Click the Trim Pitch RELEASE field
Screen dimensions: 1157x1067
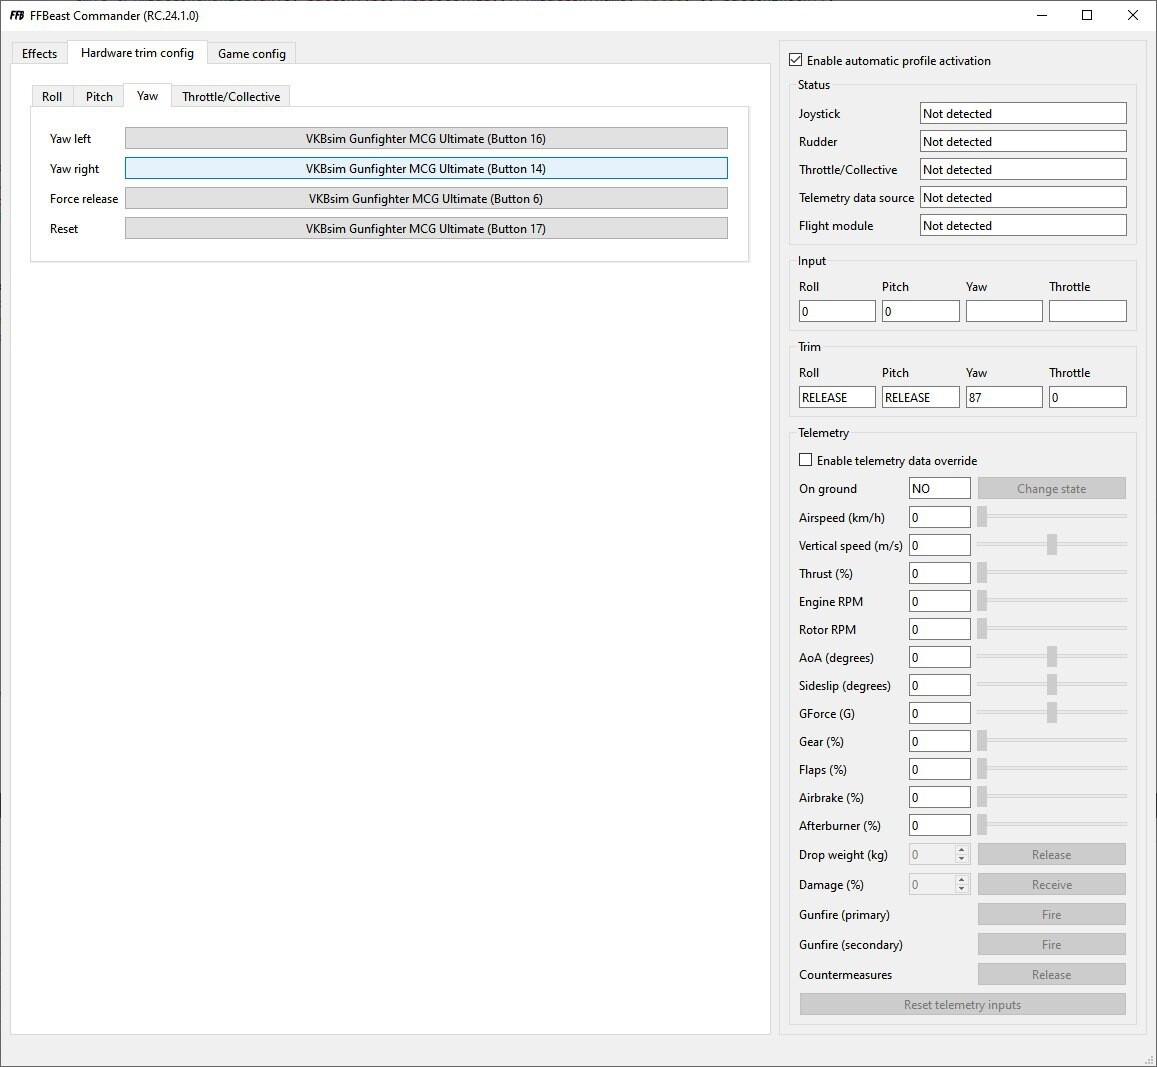(920, 397)
